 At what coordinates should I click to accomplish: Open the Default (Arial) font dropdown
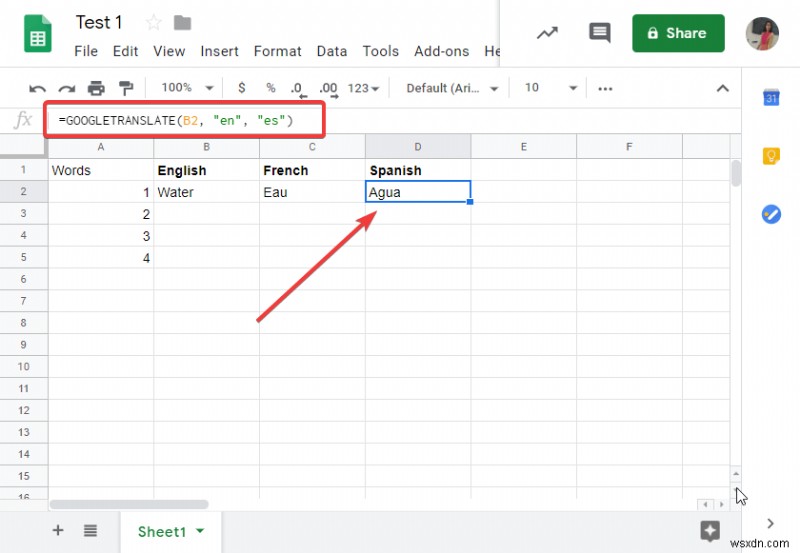(452, 88)
